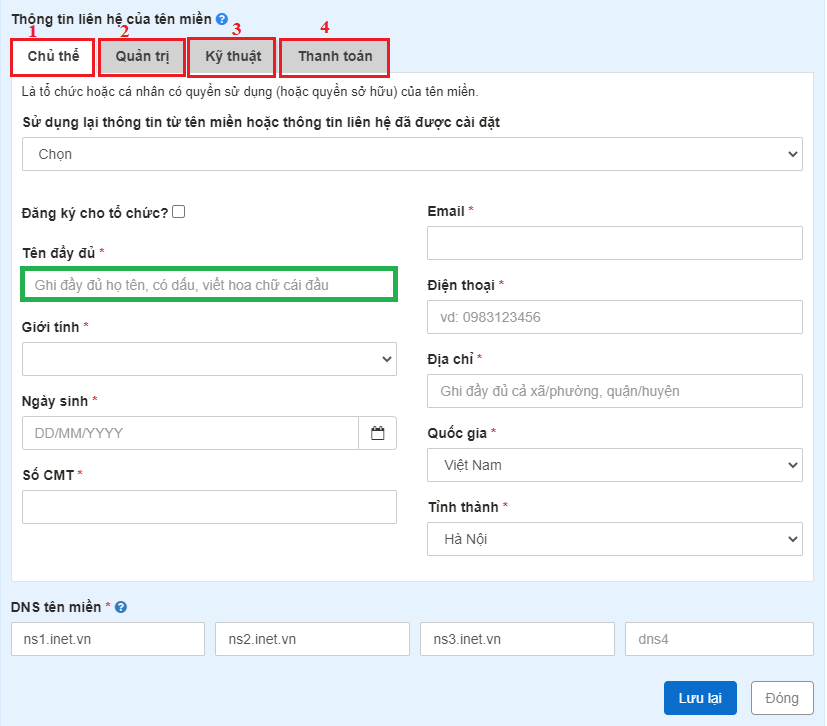Click the Lưu lại button
This screenshot has width=827, height=726.
click(x=700, y=698)
